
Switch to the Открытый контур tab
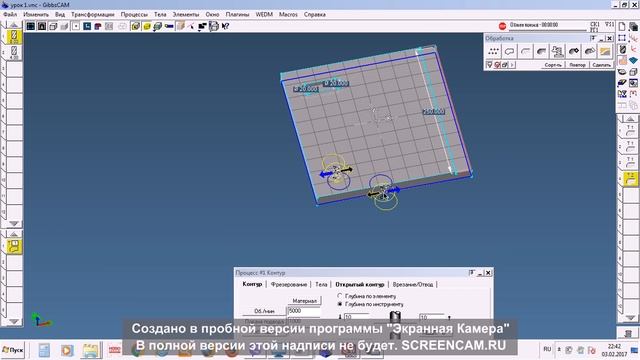click(360, 284)
